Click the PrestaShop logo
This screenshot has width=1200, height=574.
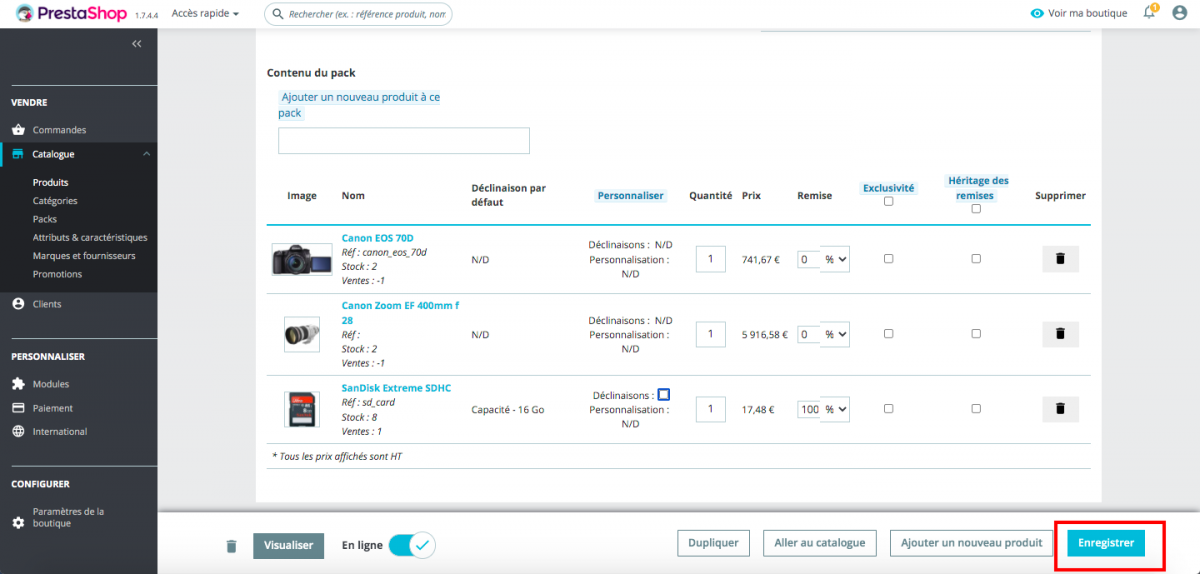tap(71, 14)
